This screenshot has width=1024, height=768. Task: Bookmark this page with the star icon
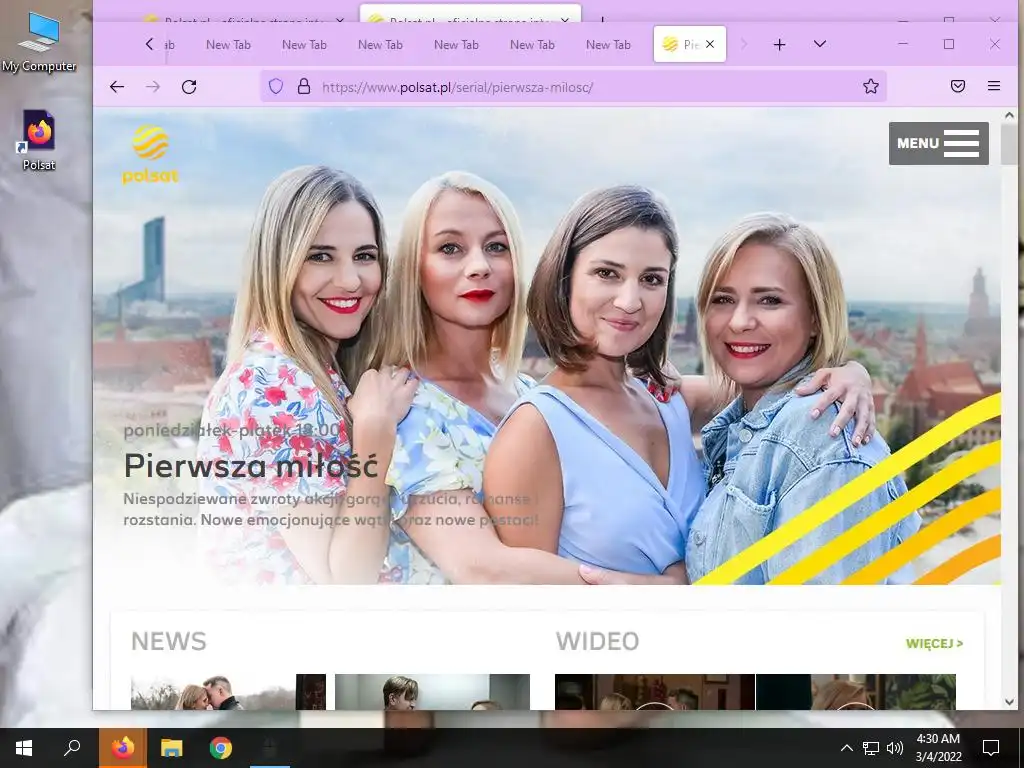[871, 86]
